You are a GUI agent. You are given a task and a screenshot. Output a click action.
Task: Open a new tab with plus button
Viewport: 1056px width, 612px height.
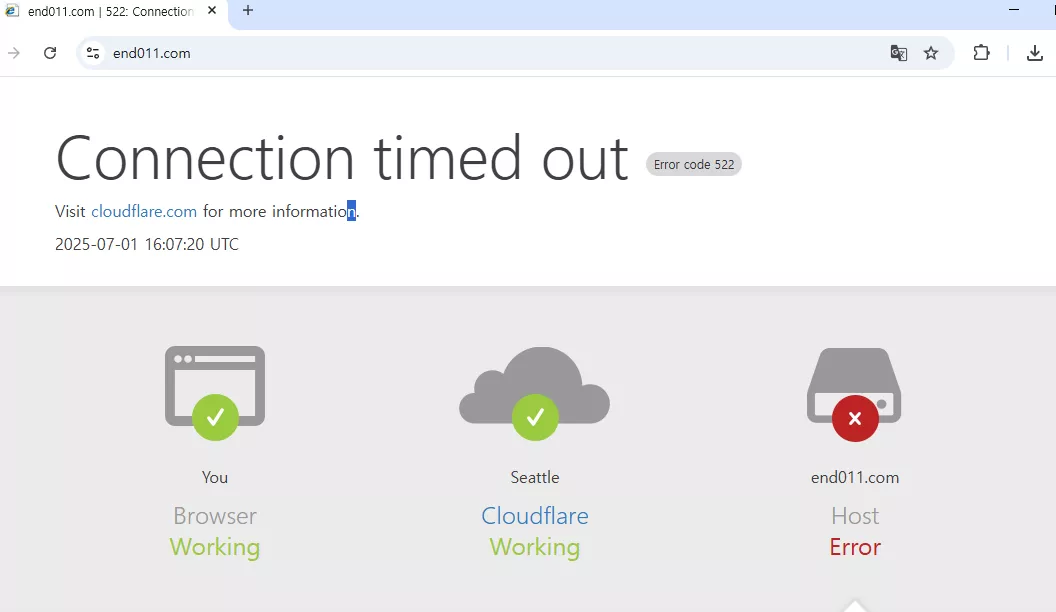(248, 10)
